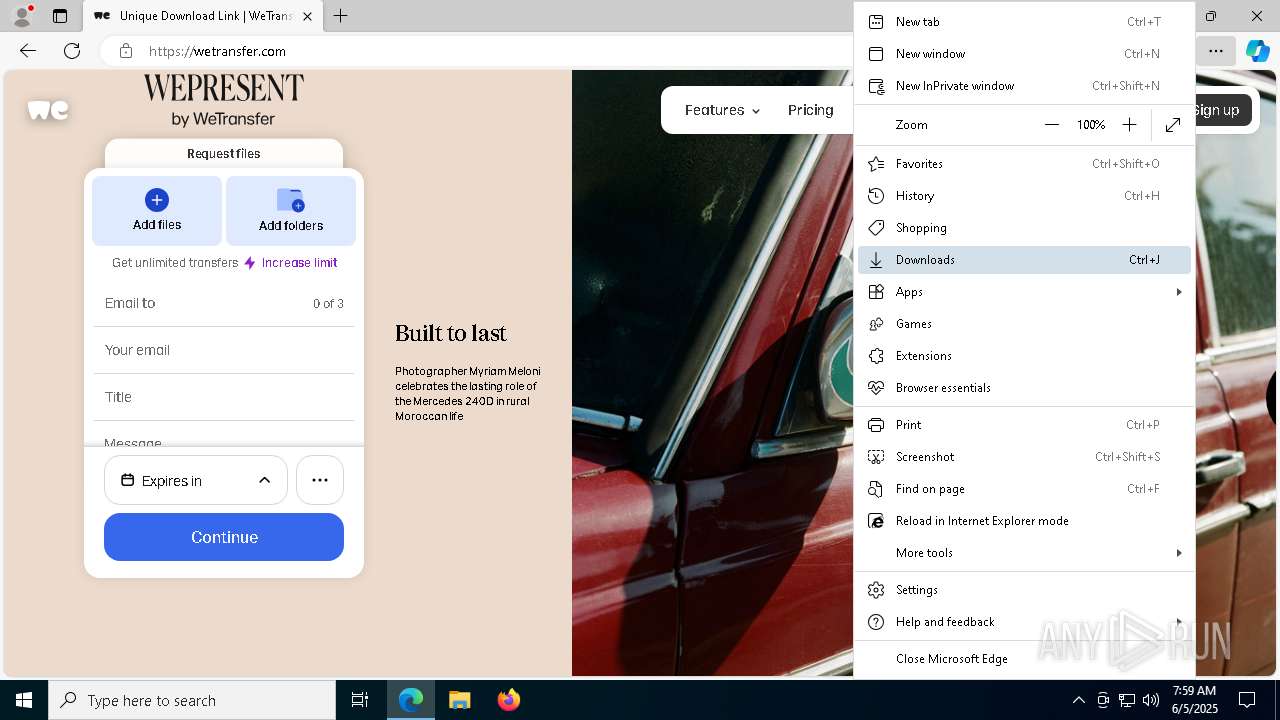Expand the More tools submenu
The image size is (1280, 720).
point(1024,553)
